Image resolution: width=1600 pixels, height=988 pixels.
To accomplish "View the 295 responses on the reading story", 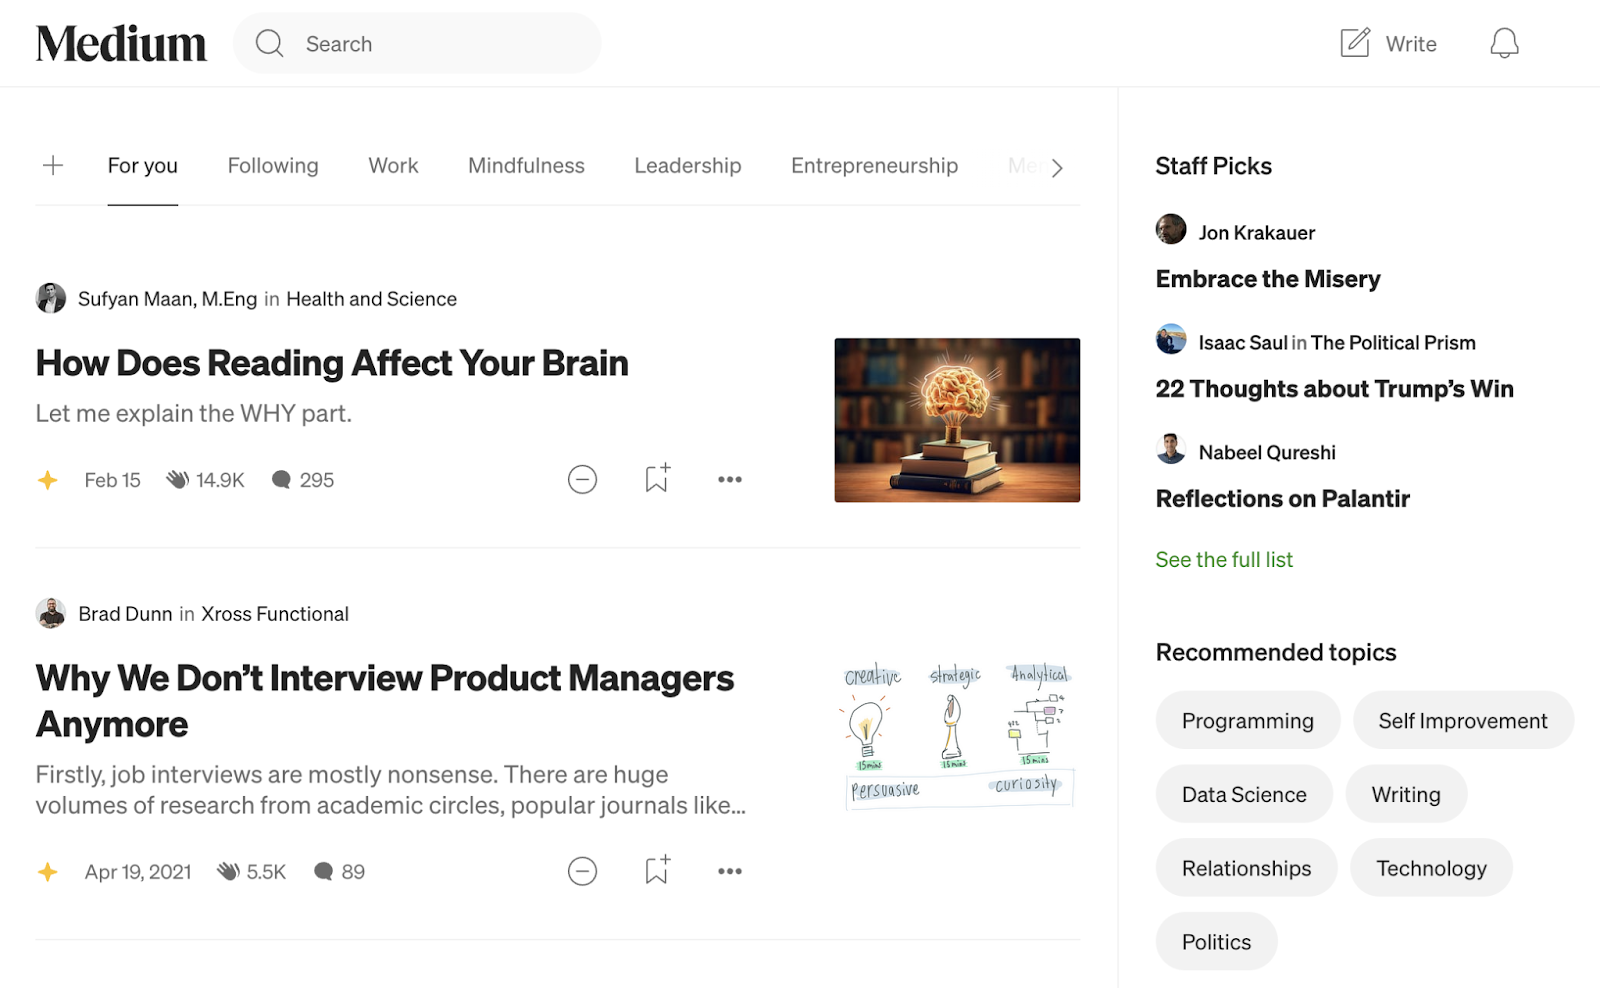I will pos(302,479).
